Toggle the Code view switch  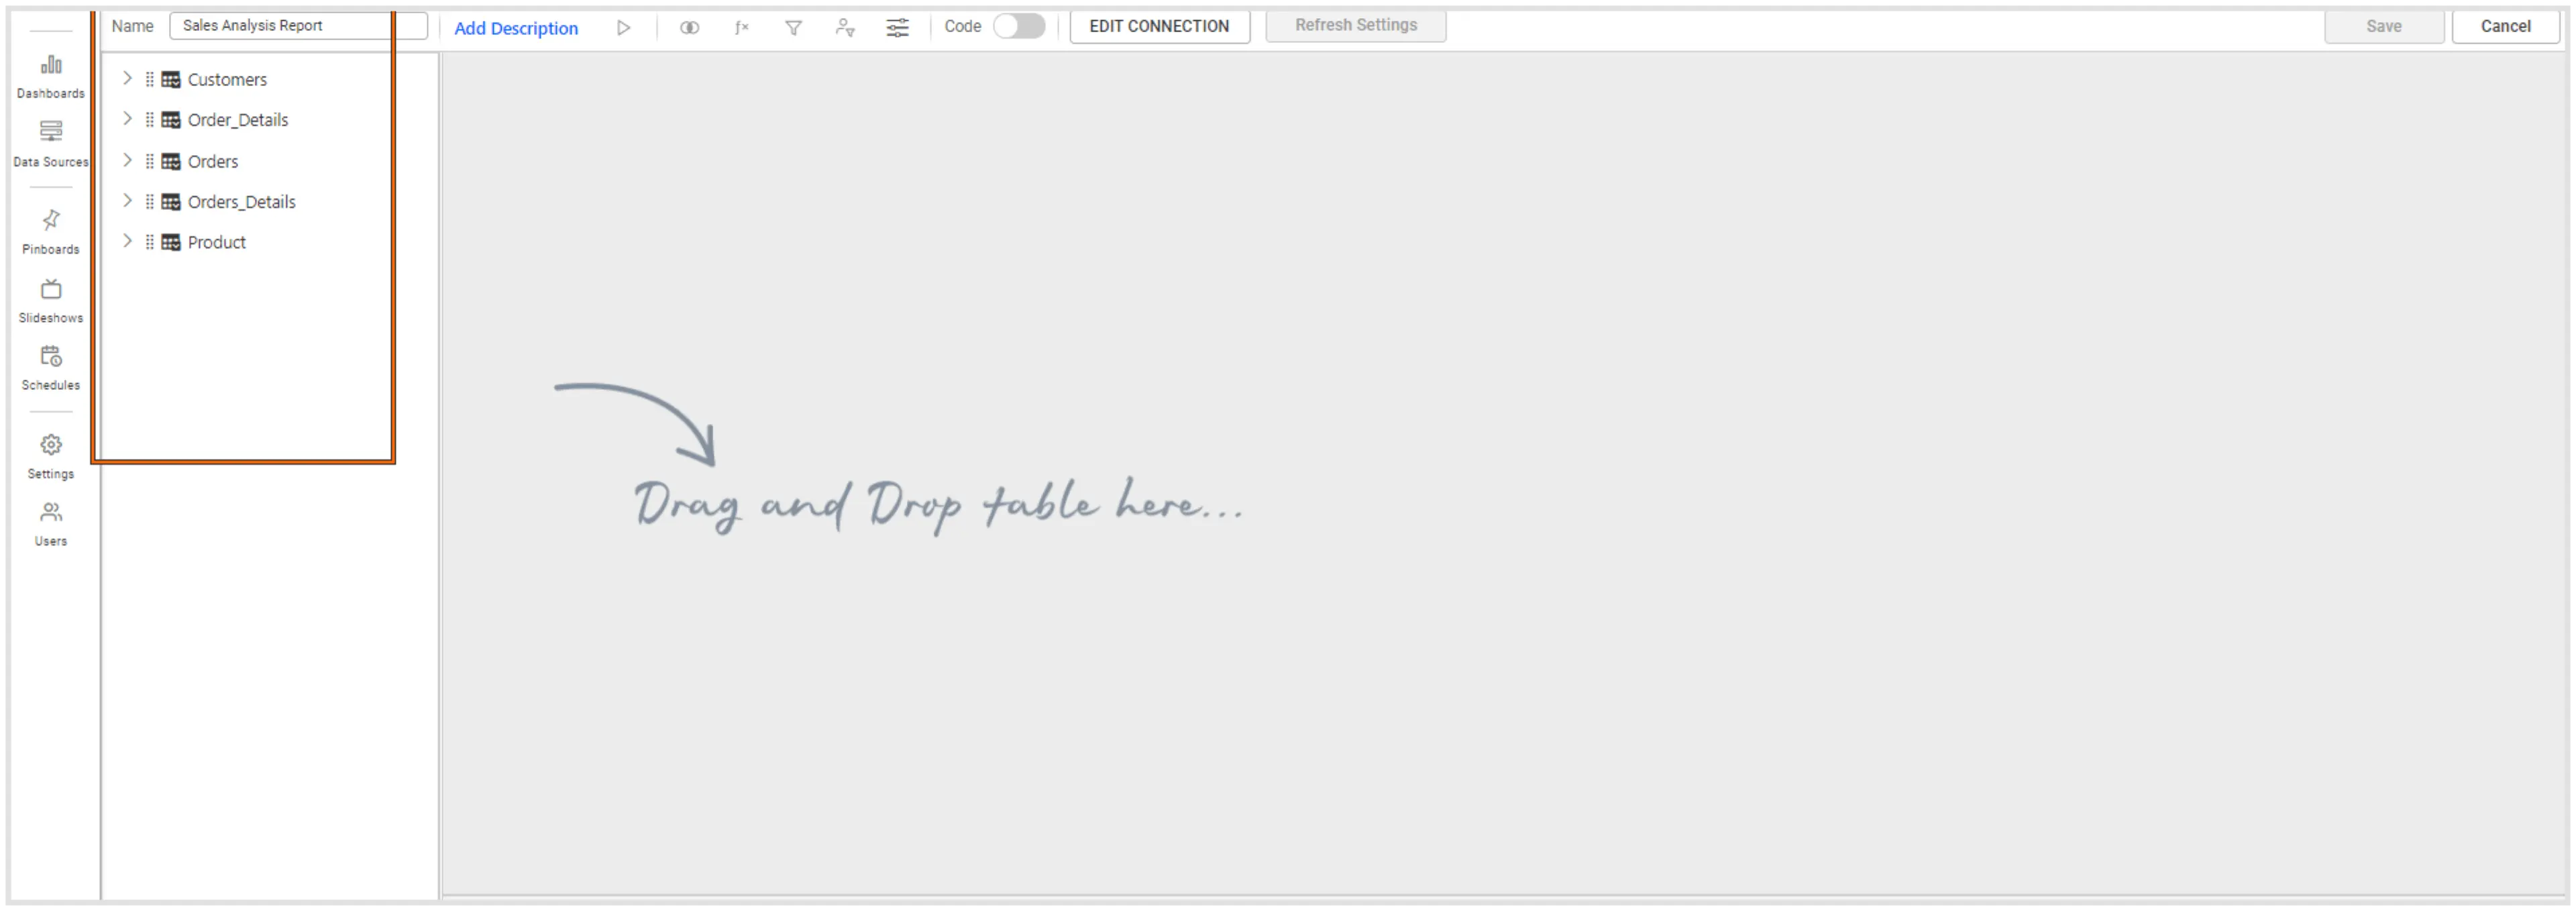[x=1018, y=26]
